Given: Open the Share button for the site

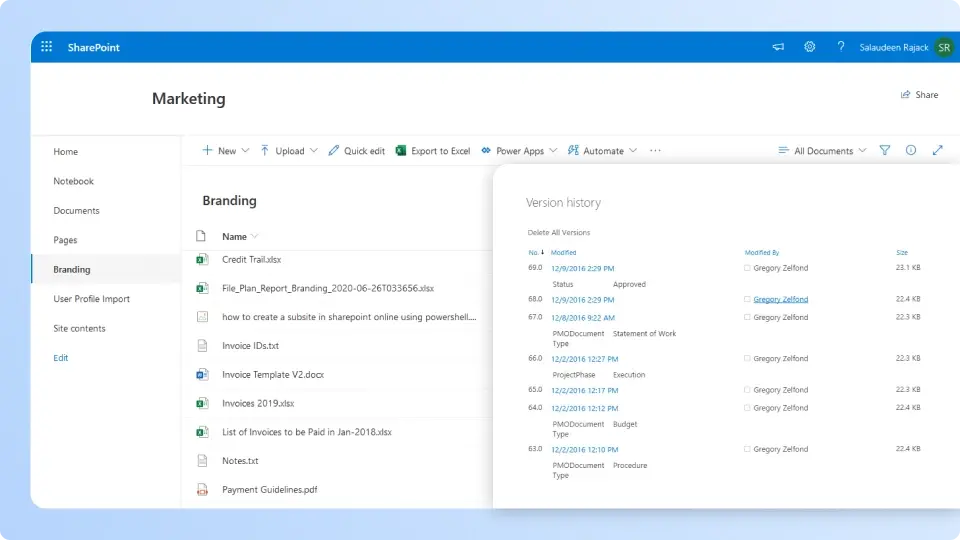Looking at the screenshot, I should (919, 95).
